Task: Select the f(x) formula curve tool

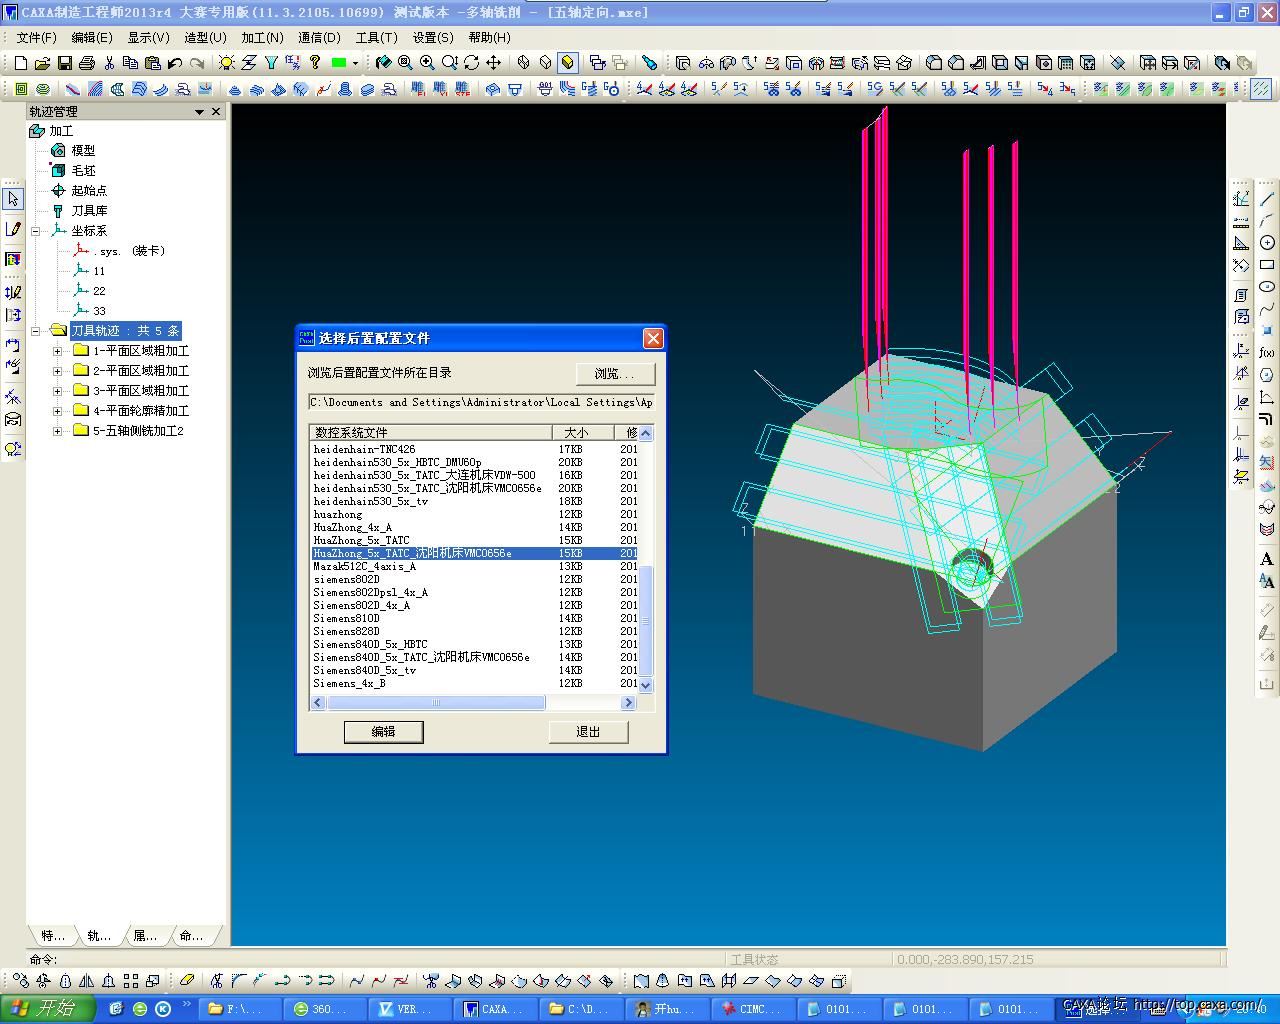Action: [x=1267, y=352]
